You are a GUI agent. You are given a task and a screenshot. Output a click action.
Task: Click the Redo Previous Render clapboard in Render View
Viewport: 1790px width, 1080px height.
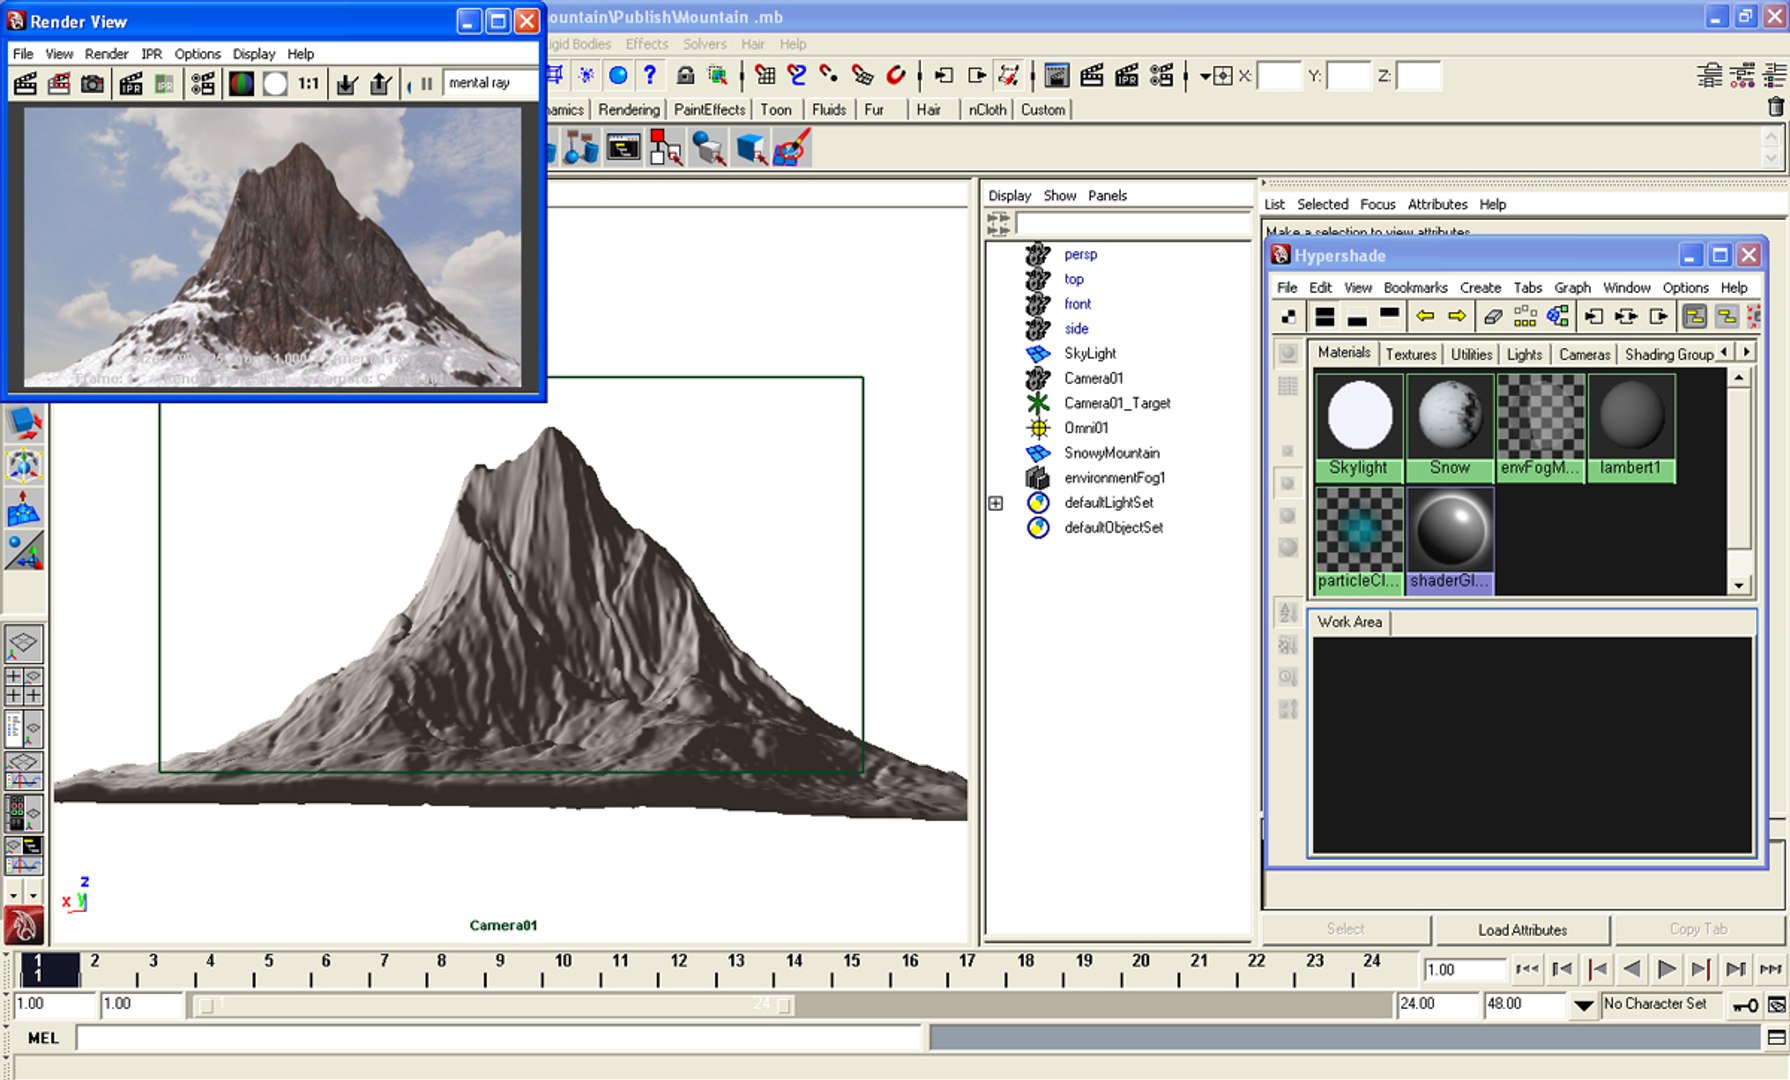point(25,84)
